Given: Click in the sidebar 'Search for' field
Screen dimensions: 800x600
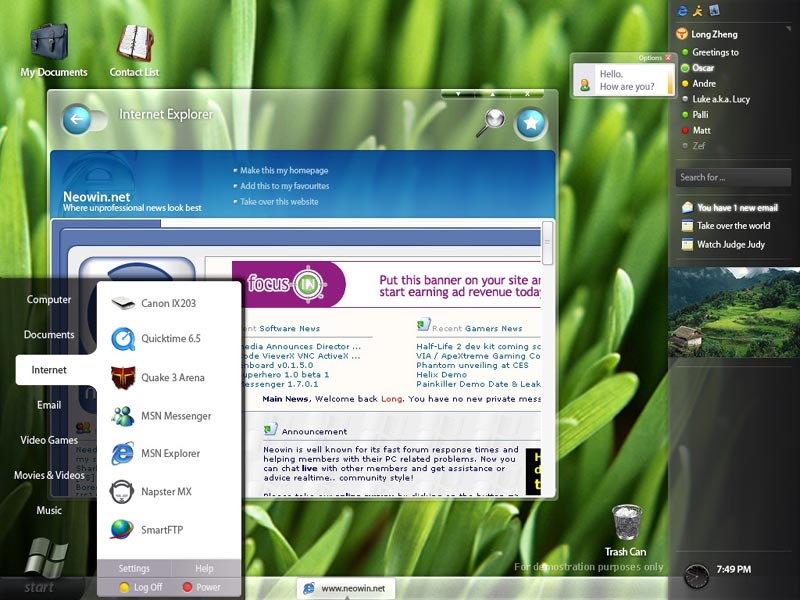Looking at the screenshot, I should click(x=720, y=177).
